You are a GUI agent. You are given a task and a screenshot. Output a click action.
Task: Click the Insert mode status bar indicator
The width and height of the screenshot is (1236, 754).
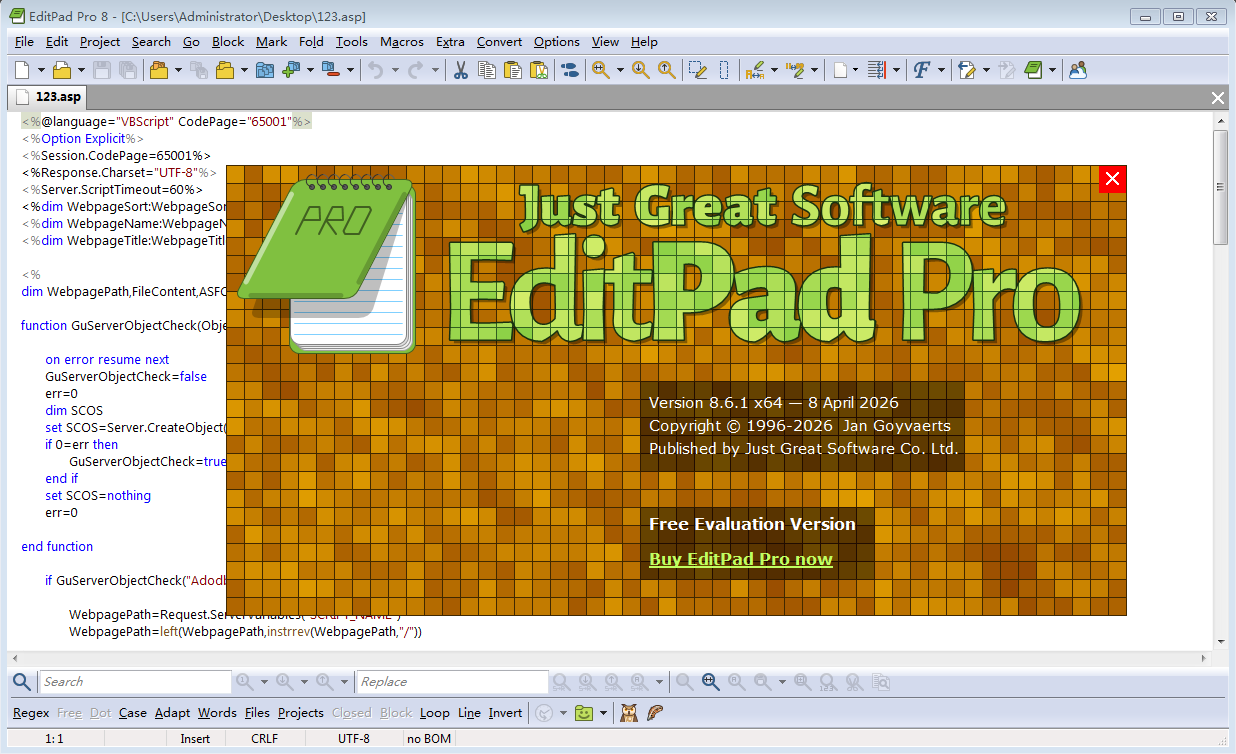tap(195, 739)
